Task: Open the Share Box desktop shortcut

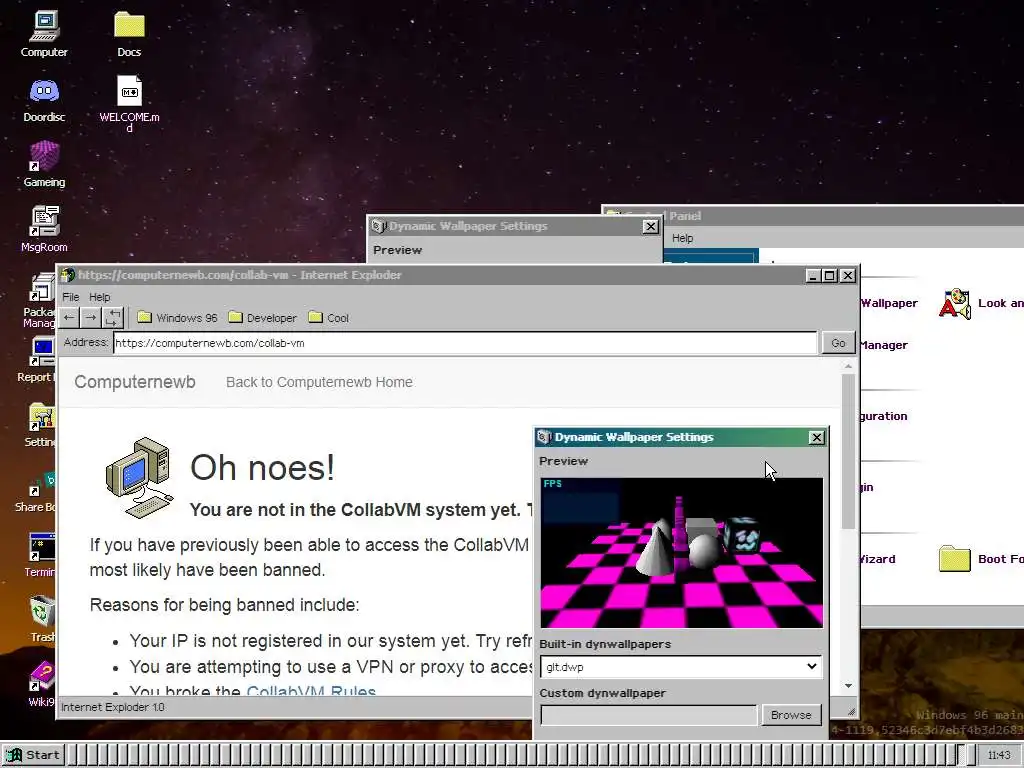Action: 37,491
